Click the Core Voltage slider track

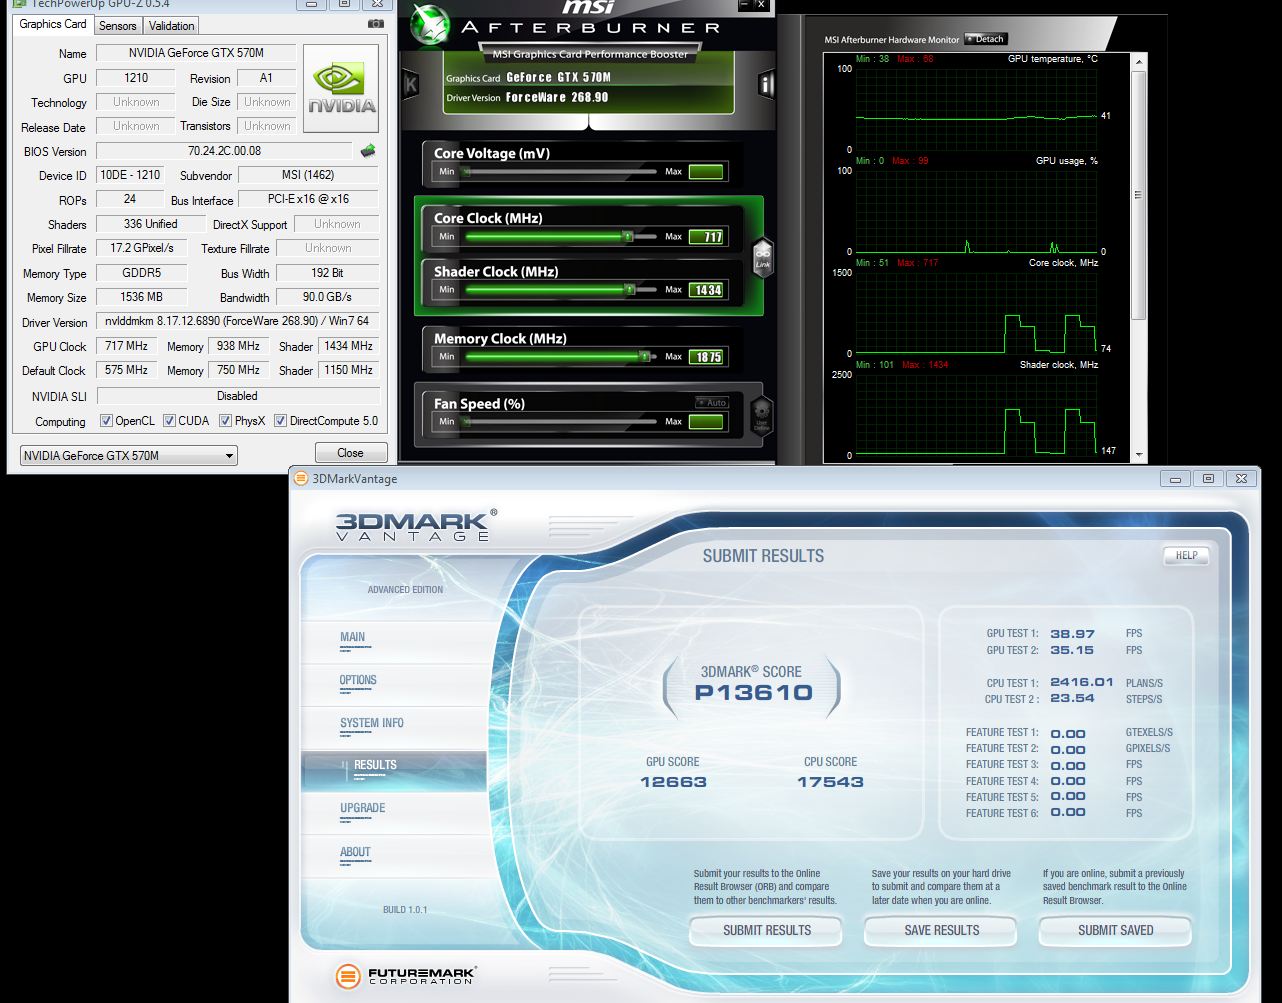click(x=560, y=171)
